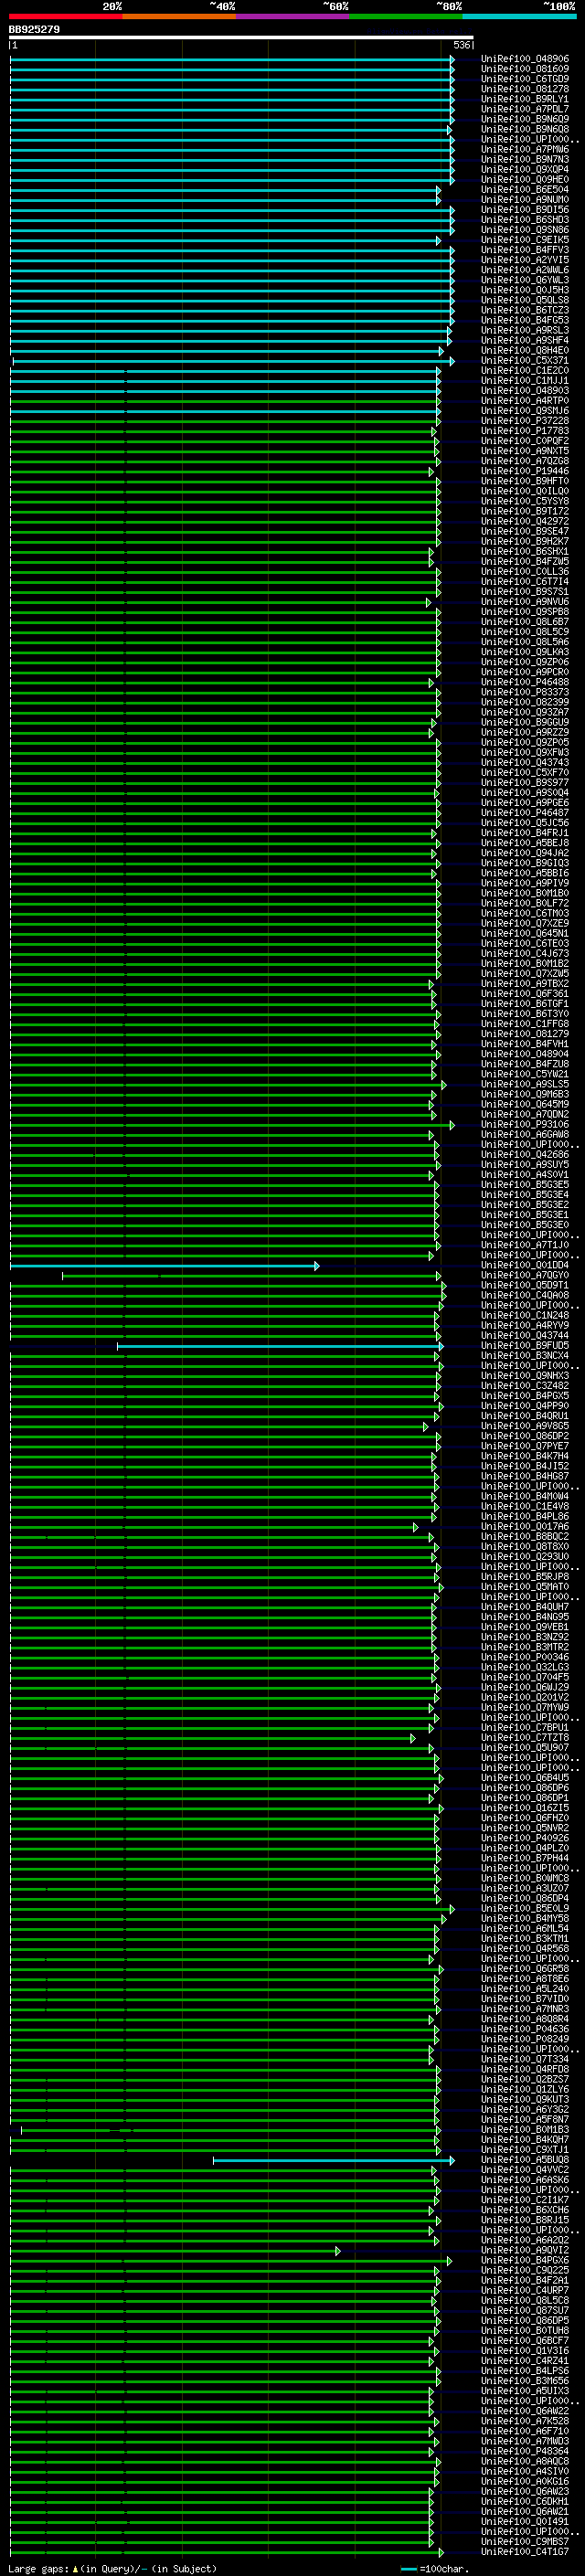Open hit UniRef100_A9V8G5
585x2576 pixels.
pyautogui.click(x=525, y=1427)
